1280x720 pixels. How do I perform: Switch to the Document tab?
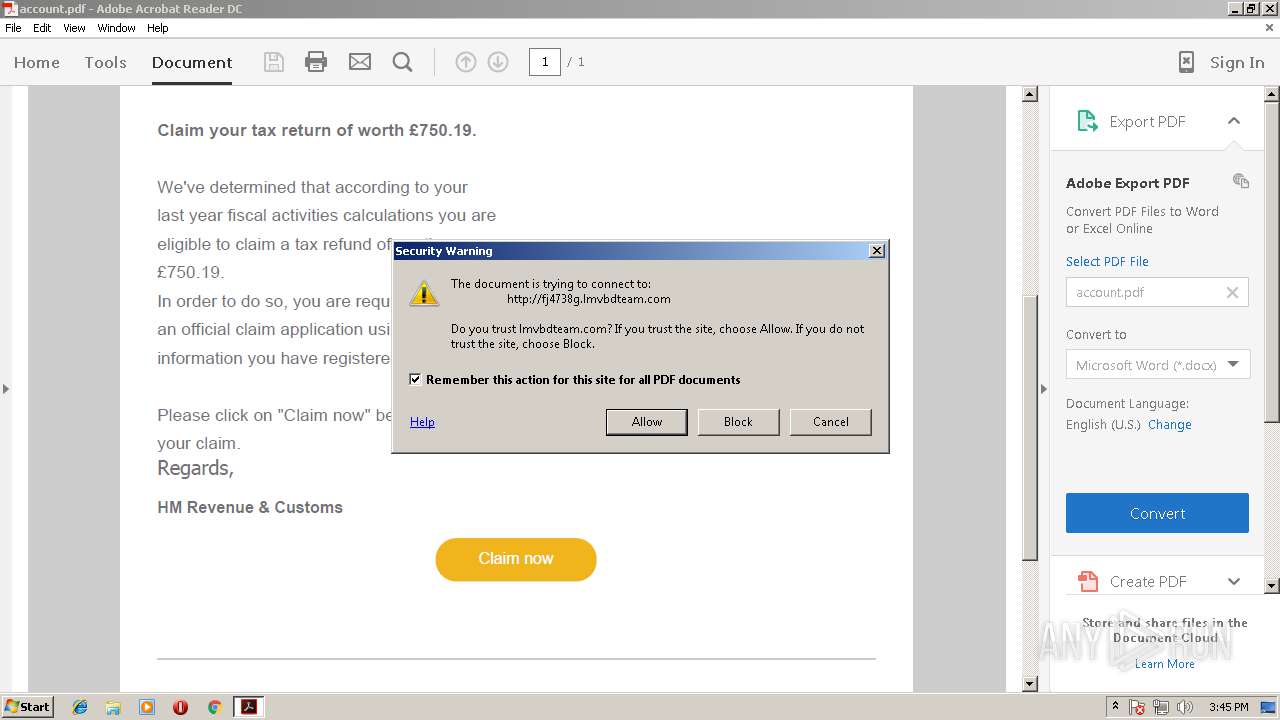(x=192, y=62)
